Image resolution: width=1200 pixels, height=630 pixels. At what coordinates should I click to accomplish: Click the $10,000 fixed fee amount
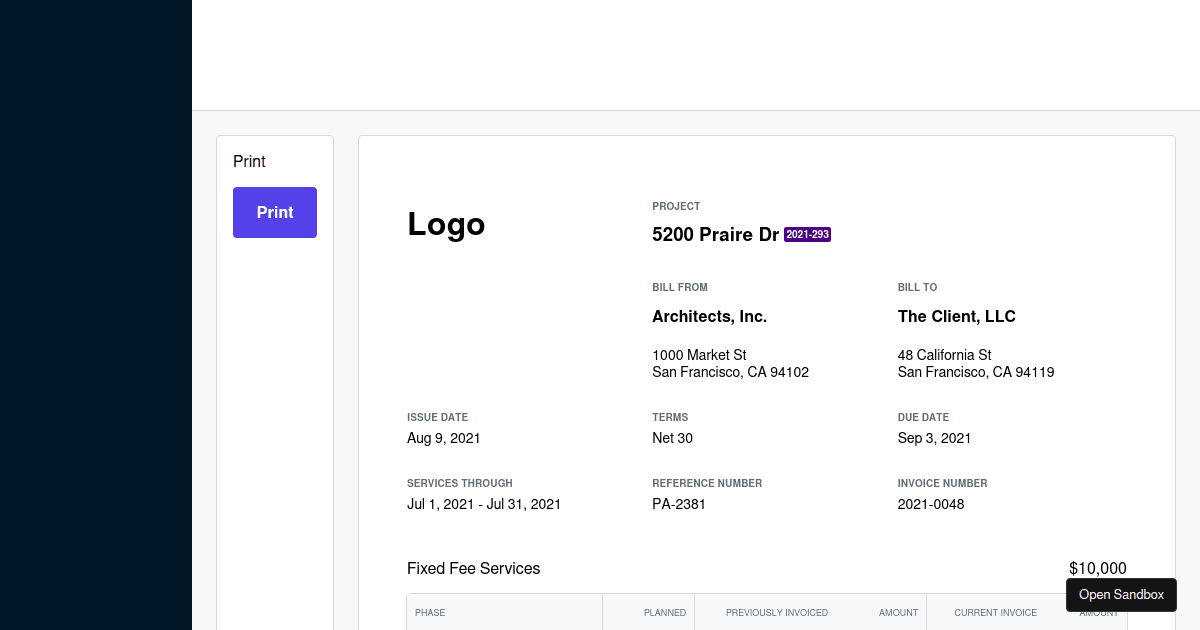(x=1097, y=568)
